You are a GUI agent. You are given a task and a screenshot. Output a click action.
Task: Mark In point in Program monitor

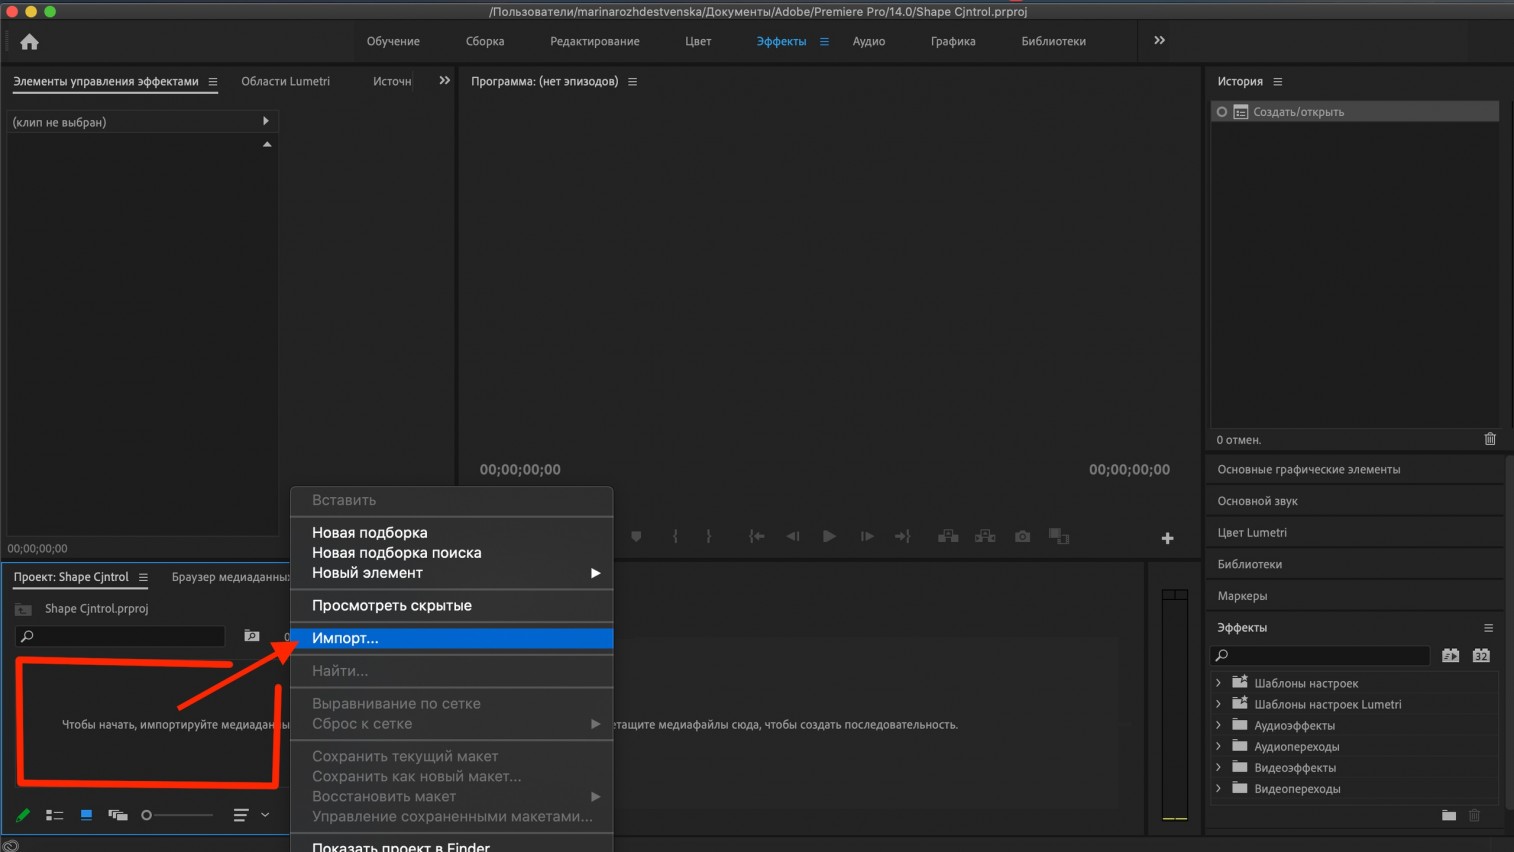pyautogui.click(x=675, y=537)
